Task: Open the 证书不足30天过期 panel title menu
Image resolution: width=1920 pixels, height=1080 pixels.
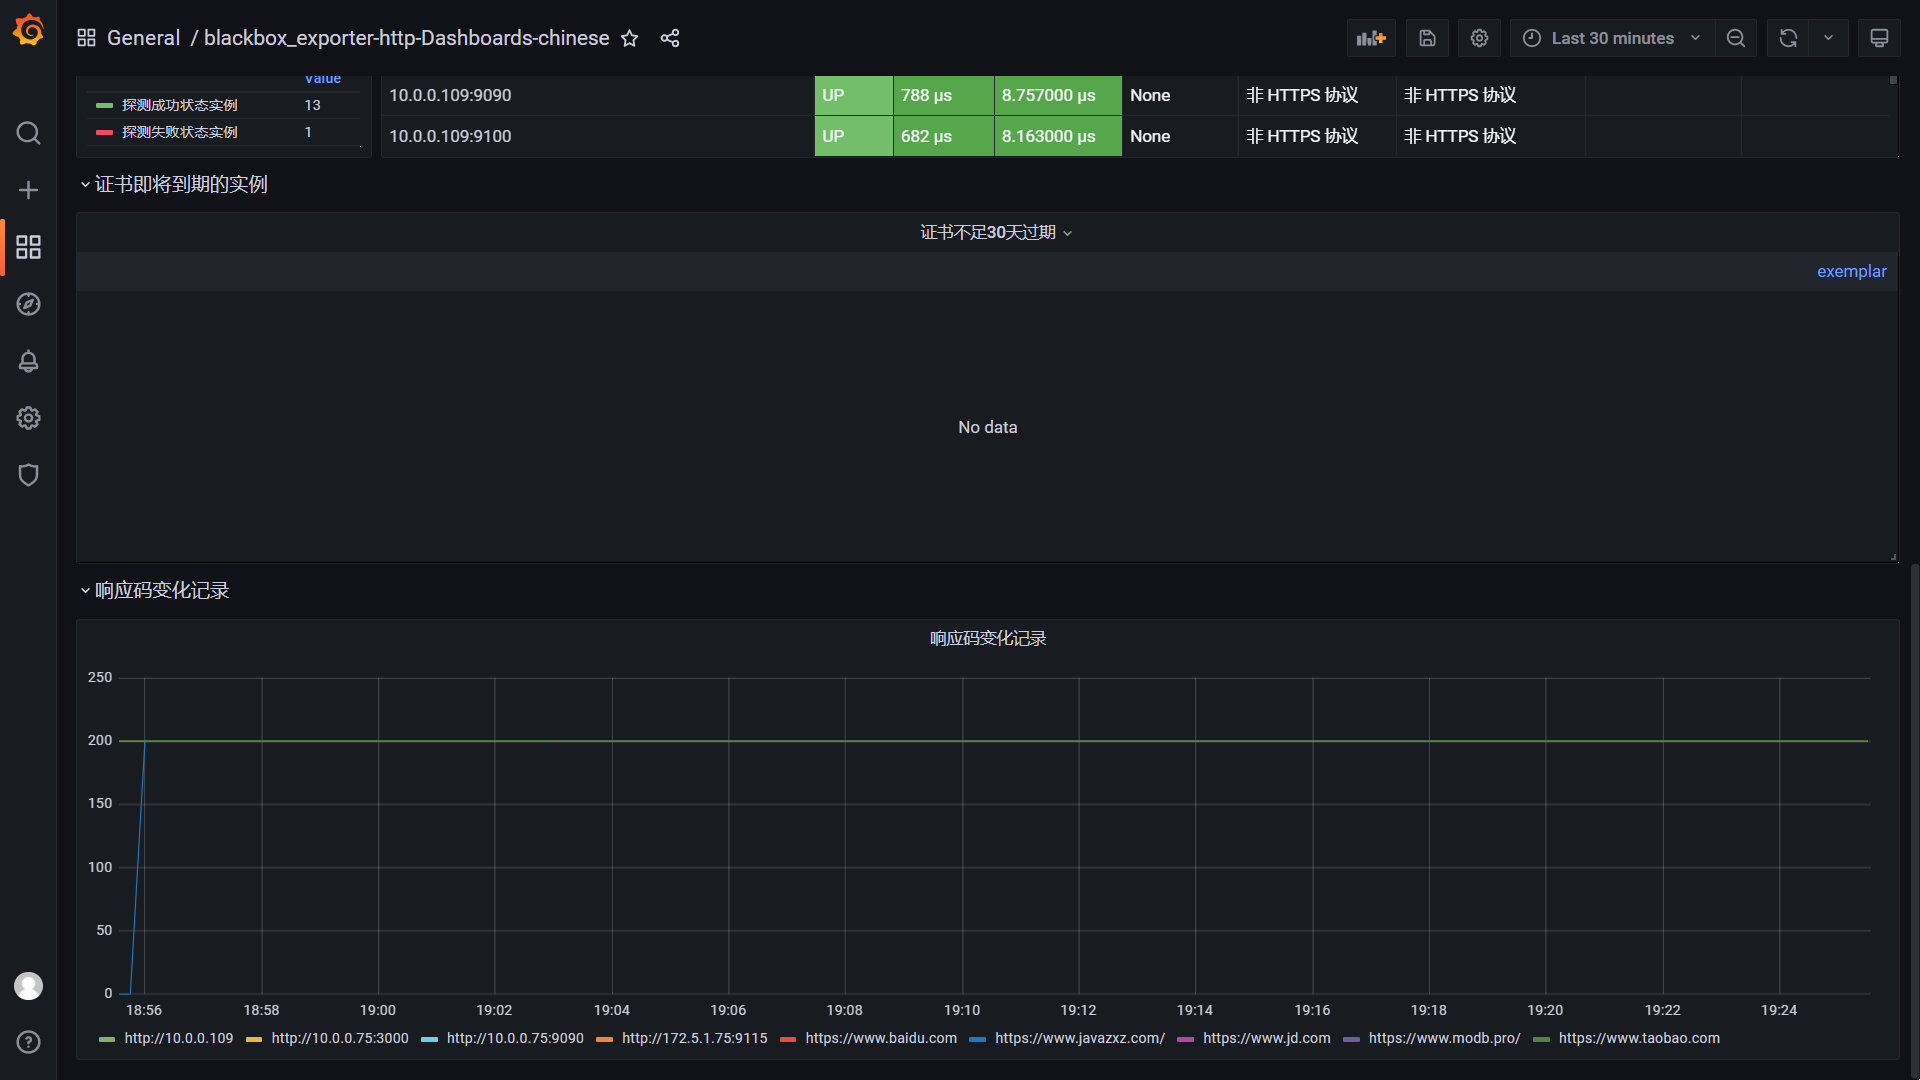Action: [x=988, y=232]
